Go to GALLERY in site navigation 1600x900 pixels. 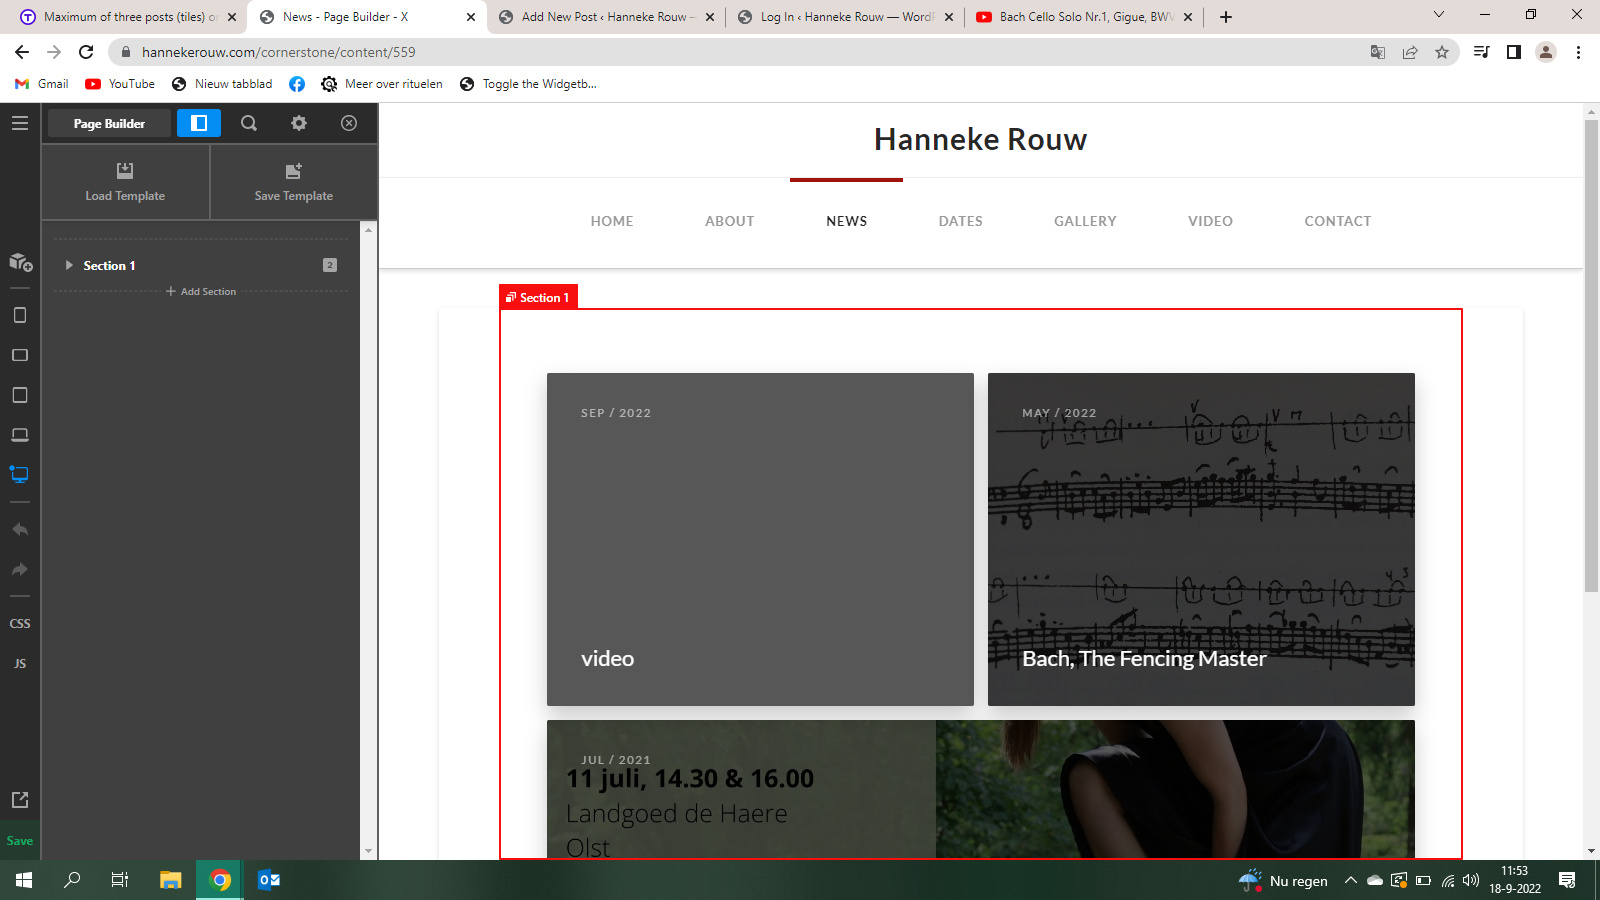(x=1084, y=221)
